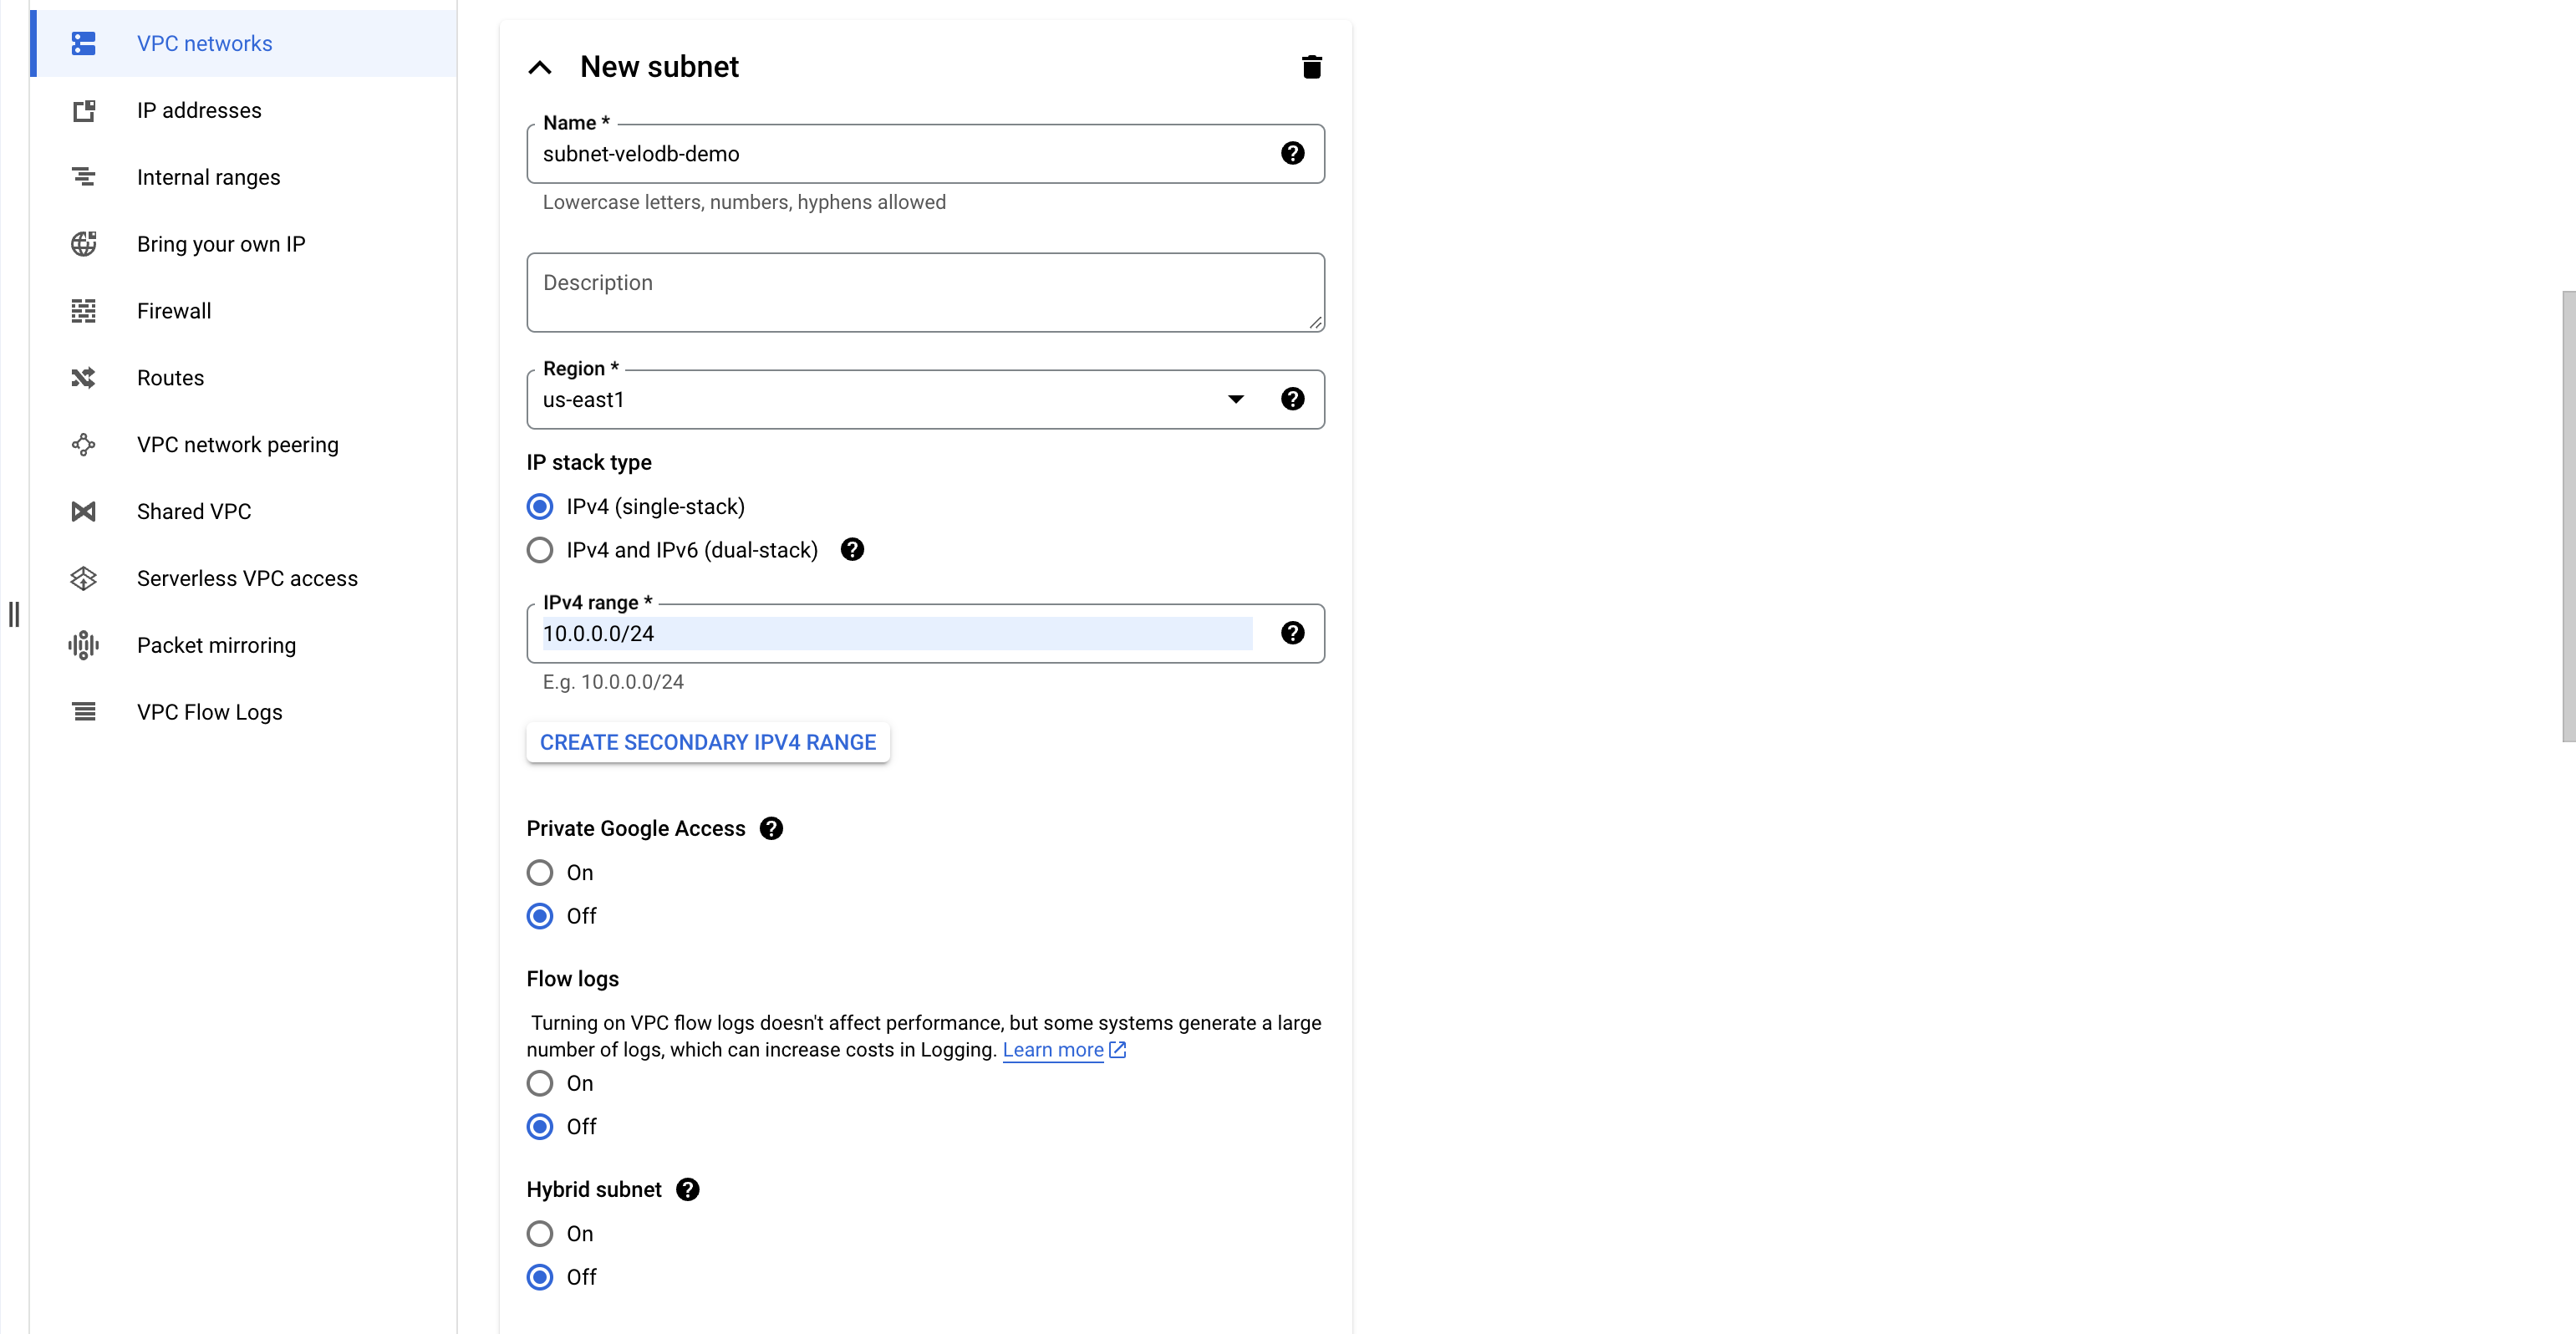Open the Region dropdown

(x=1236, y=399)
